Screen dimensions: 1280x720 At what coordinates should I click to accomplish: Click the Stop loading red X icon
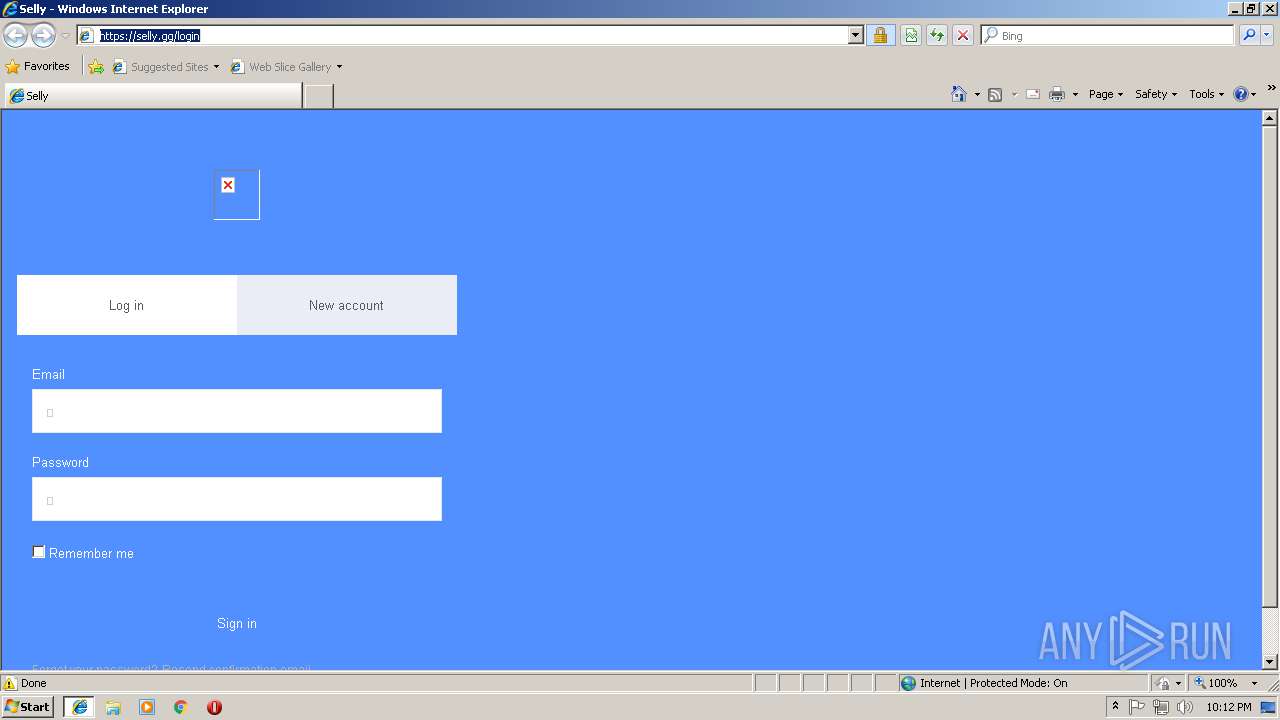[x=963, y=35]
